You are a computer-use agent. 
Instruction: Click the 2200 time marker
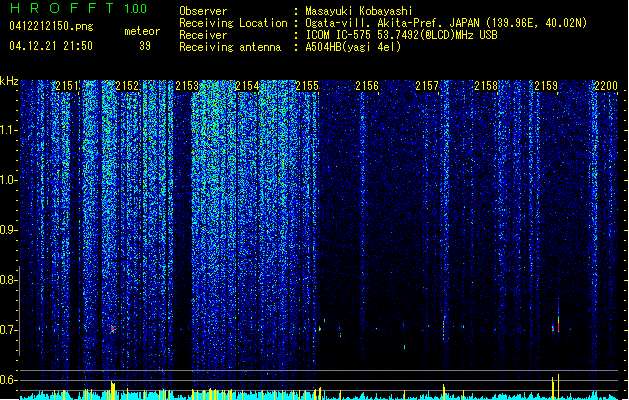point(606,86)
